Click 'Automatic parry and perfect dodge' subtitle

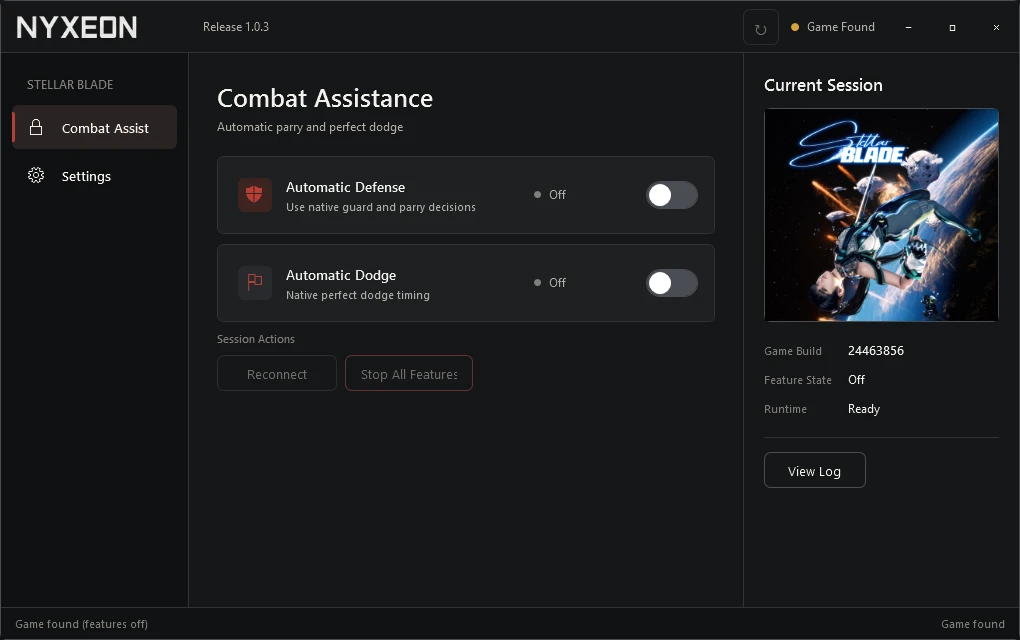310,127
